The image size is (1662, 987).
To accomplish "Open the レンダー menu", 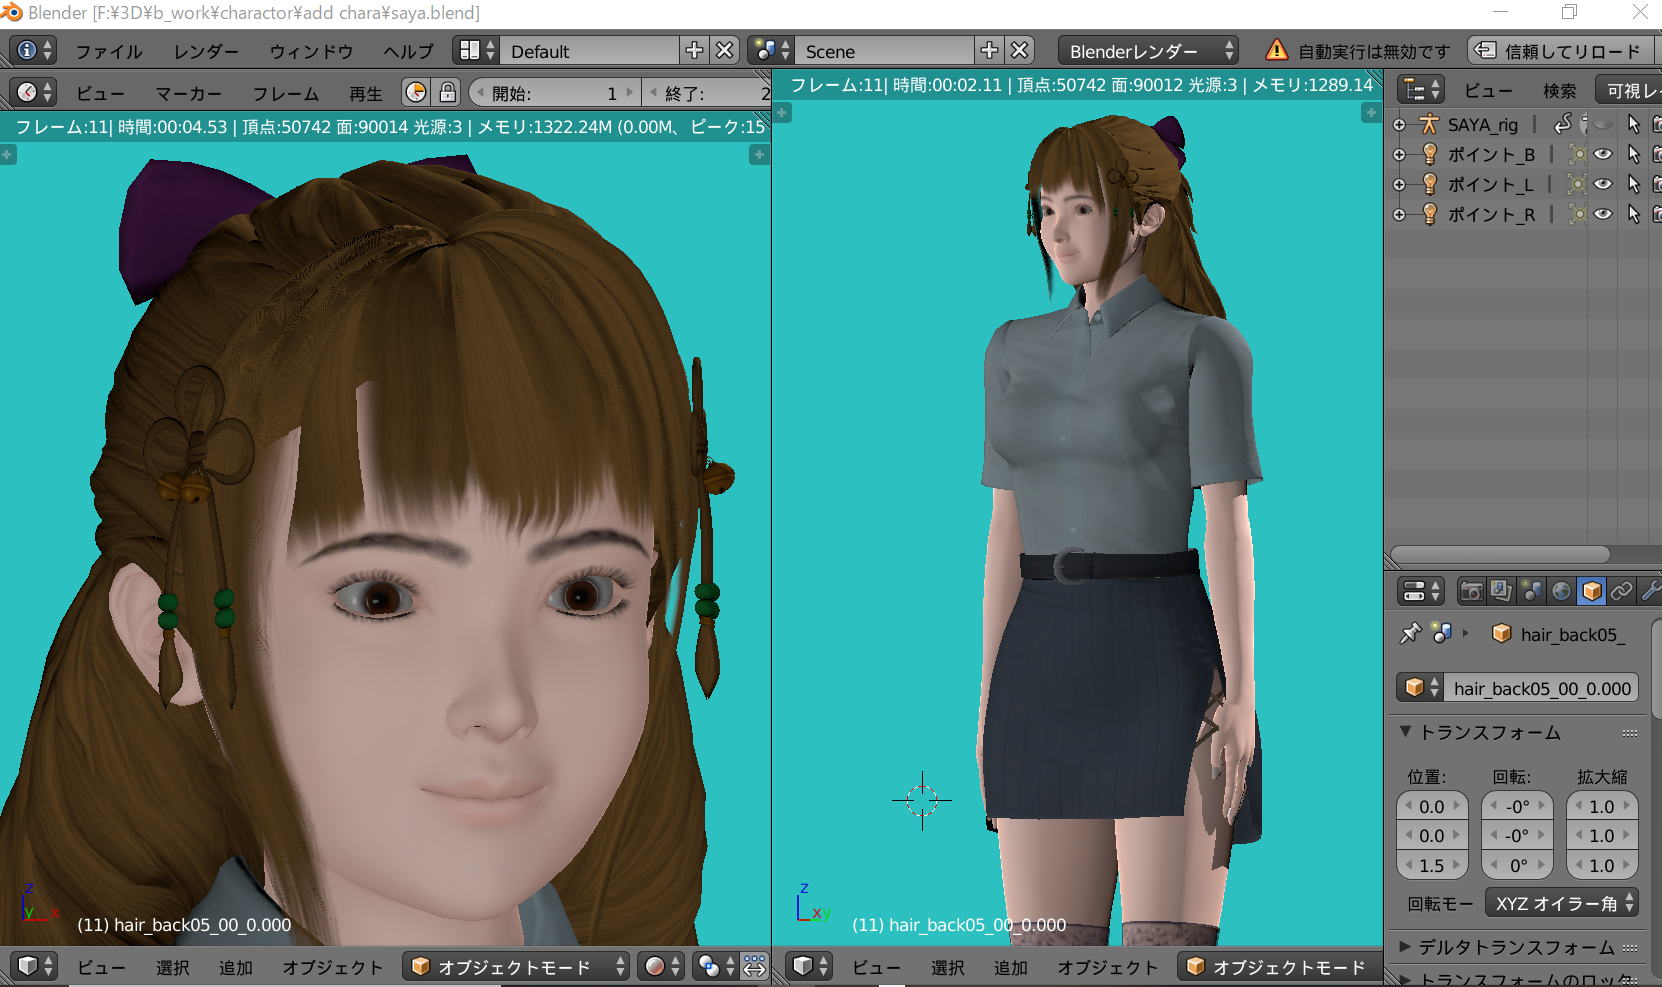I will pyautogui.click(x=206, y=51).
